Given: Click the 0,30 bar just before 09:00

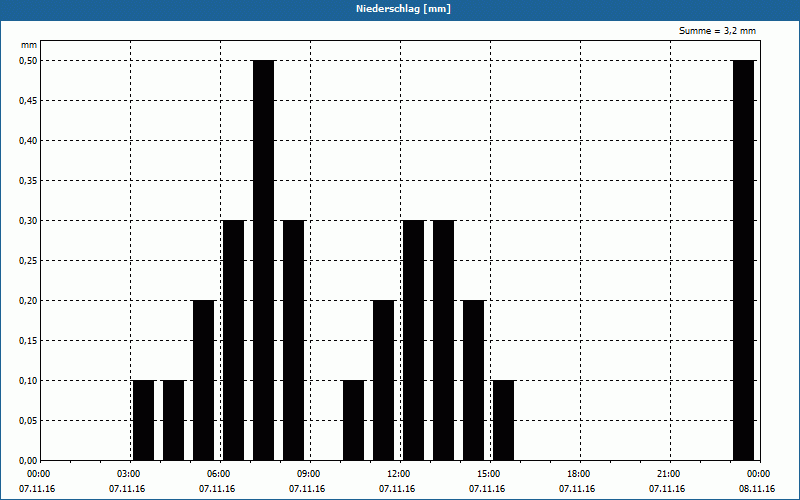Looking at the screenshot, I should (293, 340).
